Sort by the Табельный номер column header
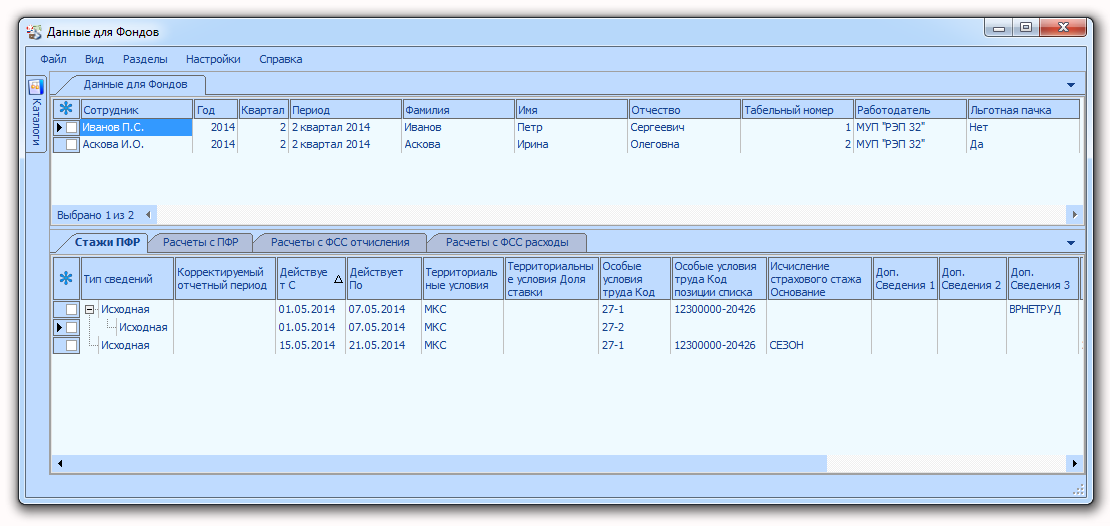 pyautogui.click(x=797, y=110)
